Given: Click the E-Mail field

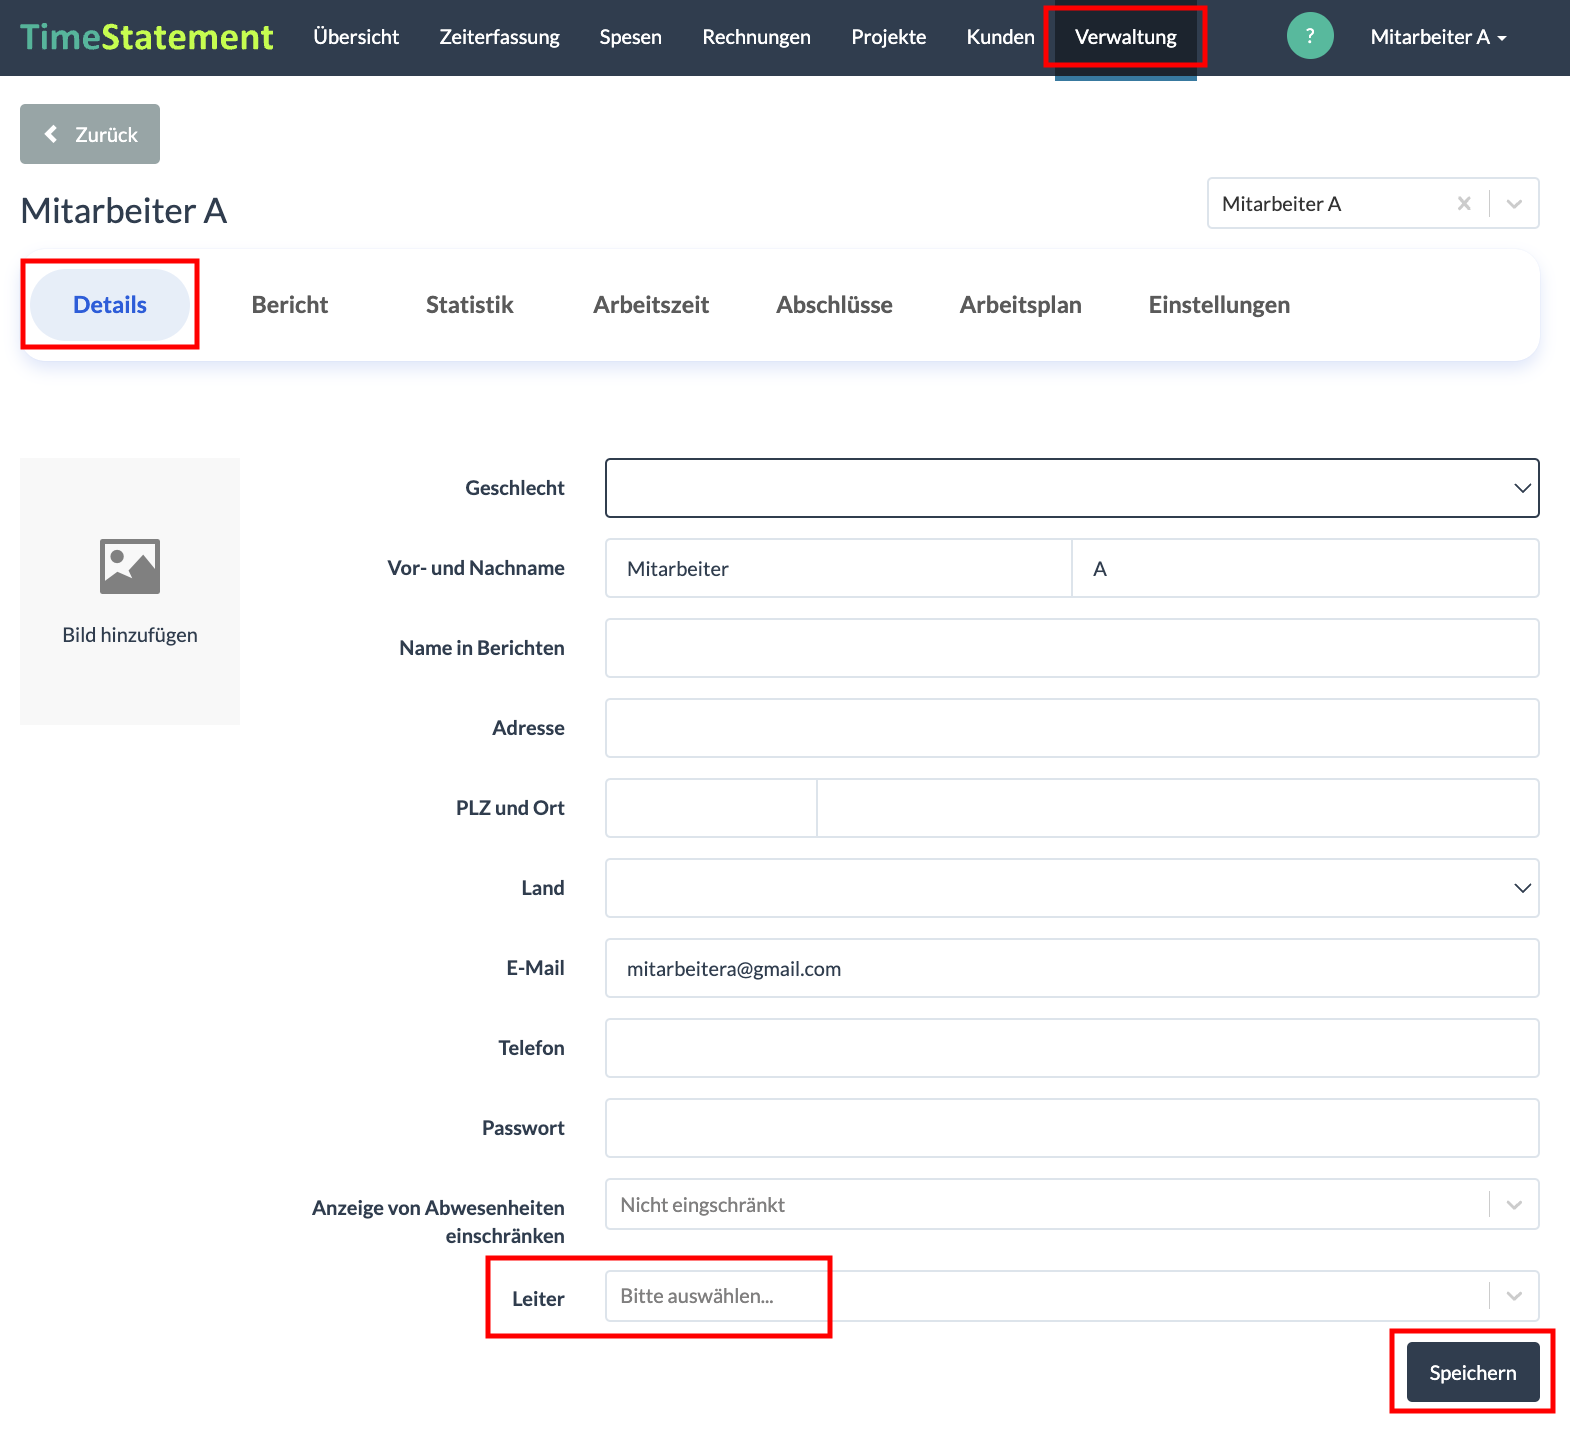Looking at the screenshot, I should tap(1072, 968).
